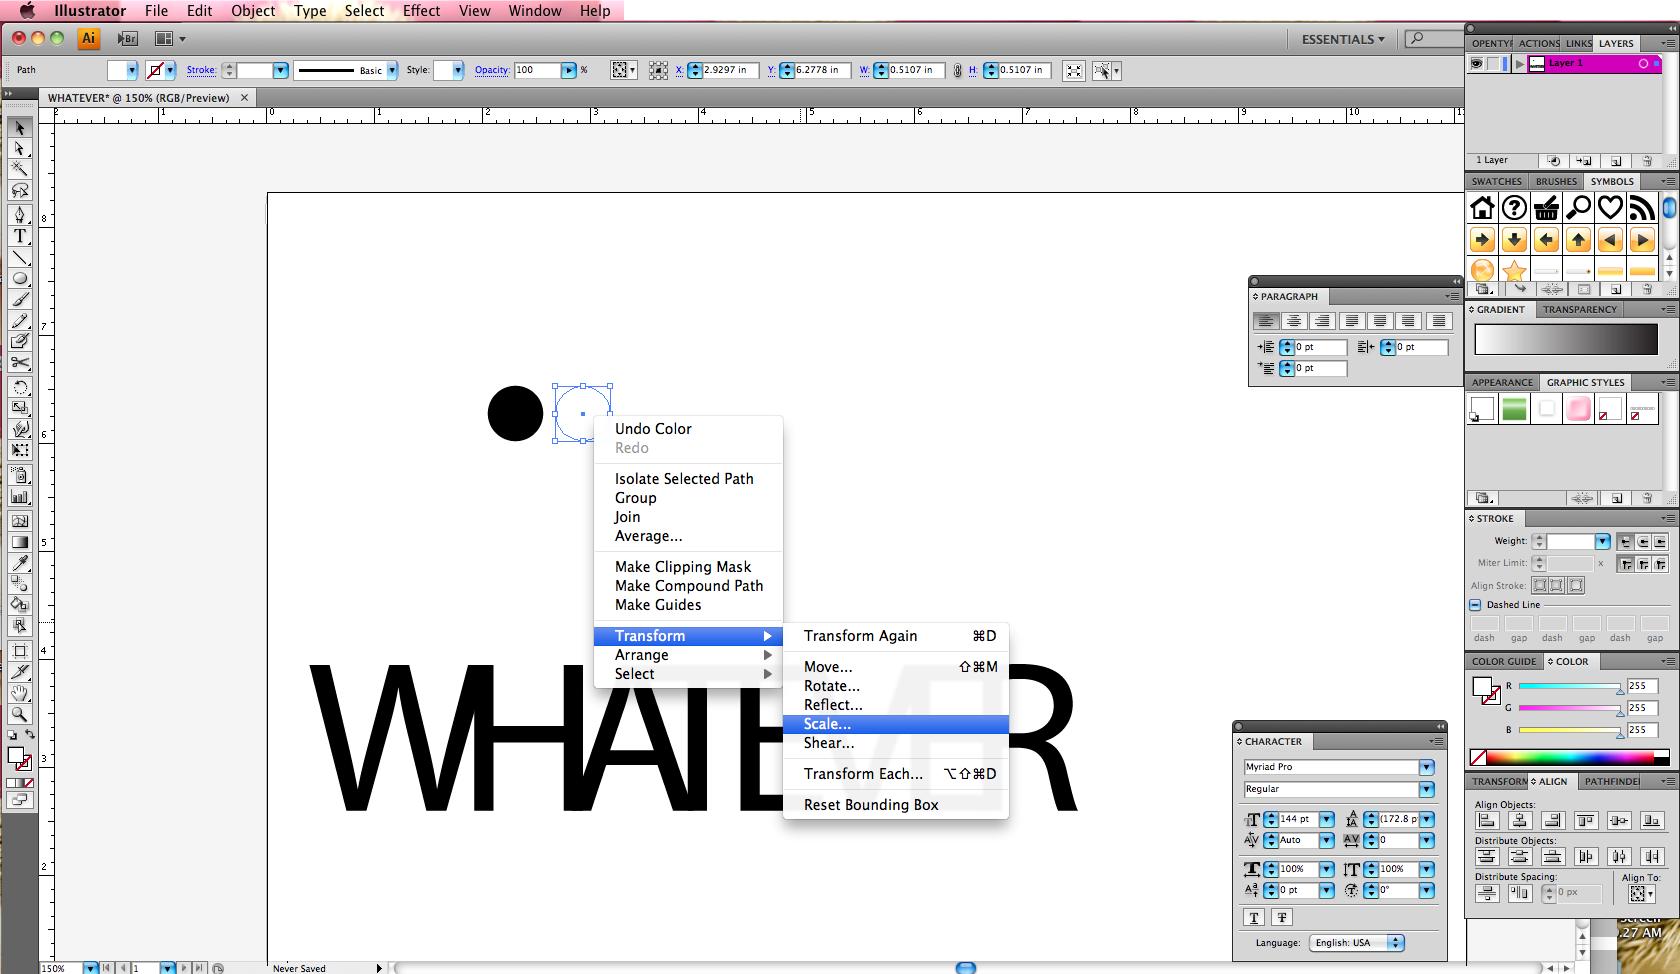
Task: Click the R color slider track
Action: (x=1570, y=686)
